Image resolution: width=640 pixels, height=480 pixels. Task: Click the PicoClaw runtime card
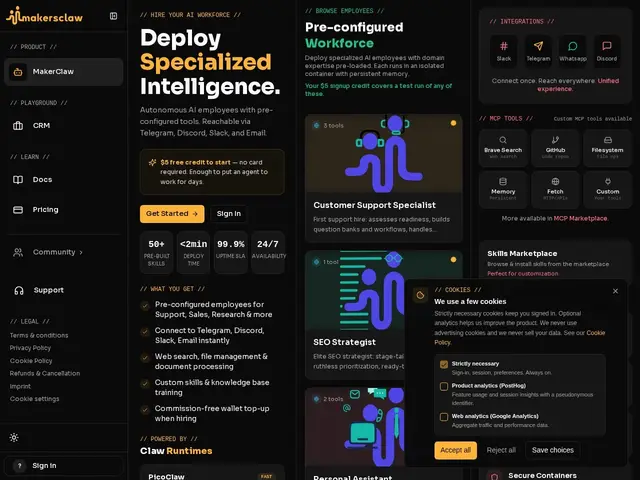[x=212, y=473]
